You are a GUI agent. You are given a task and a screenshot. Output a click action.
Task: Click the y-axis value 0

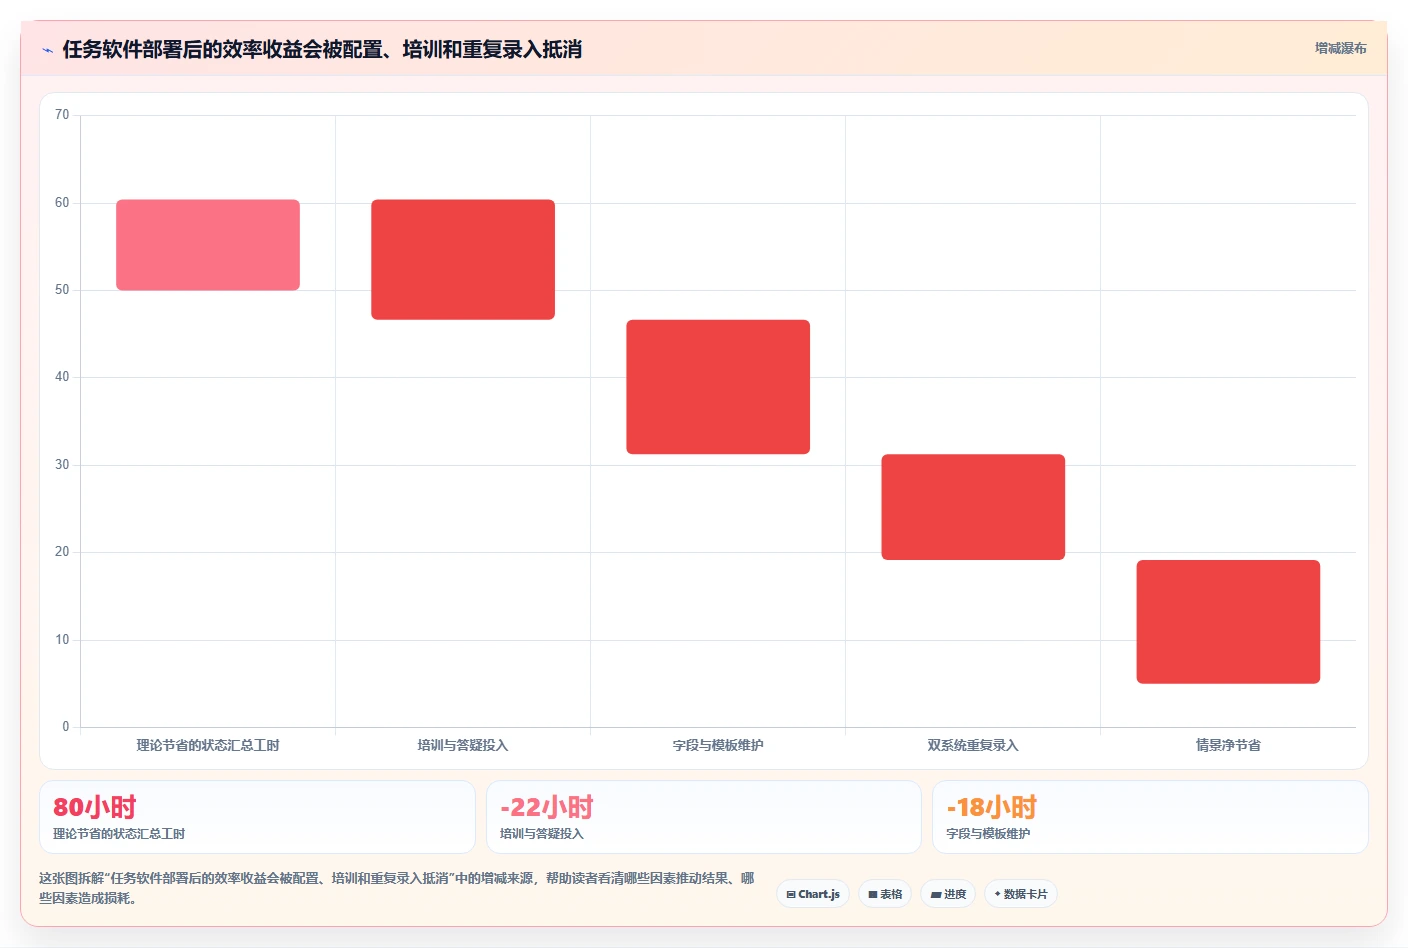tap(66, 727)
